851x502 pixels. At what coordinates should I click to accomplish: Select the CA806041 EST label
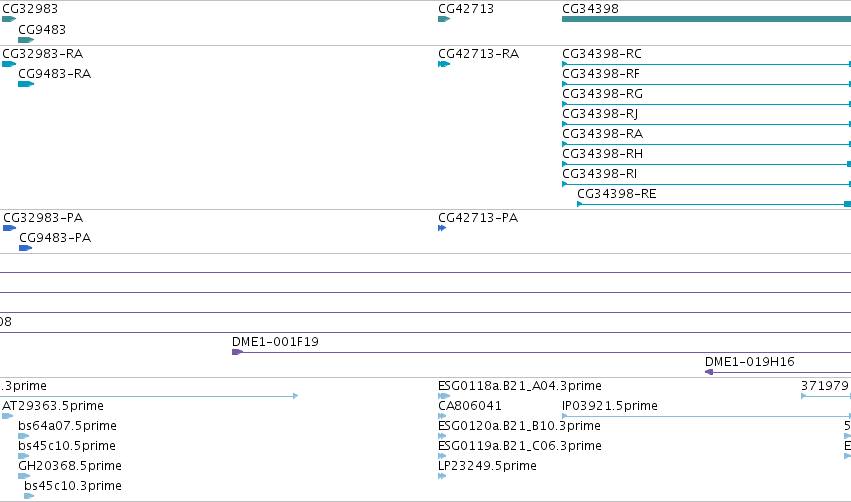tap(469, 406)
